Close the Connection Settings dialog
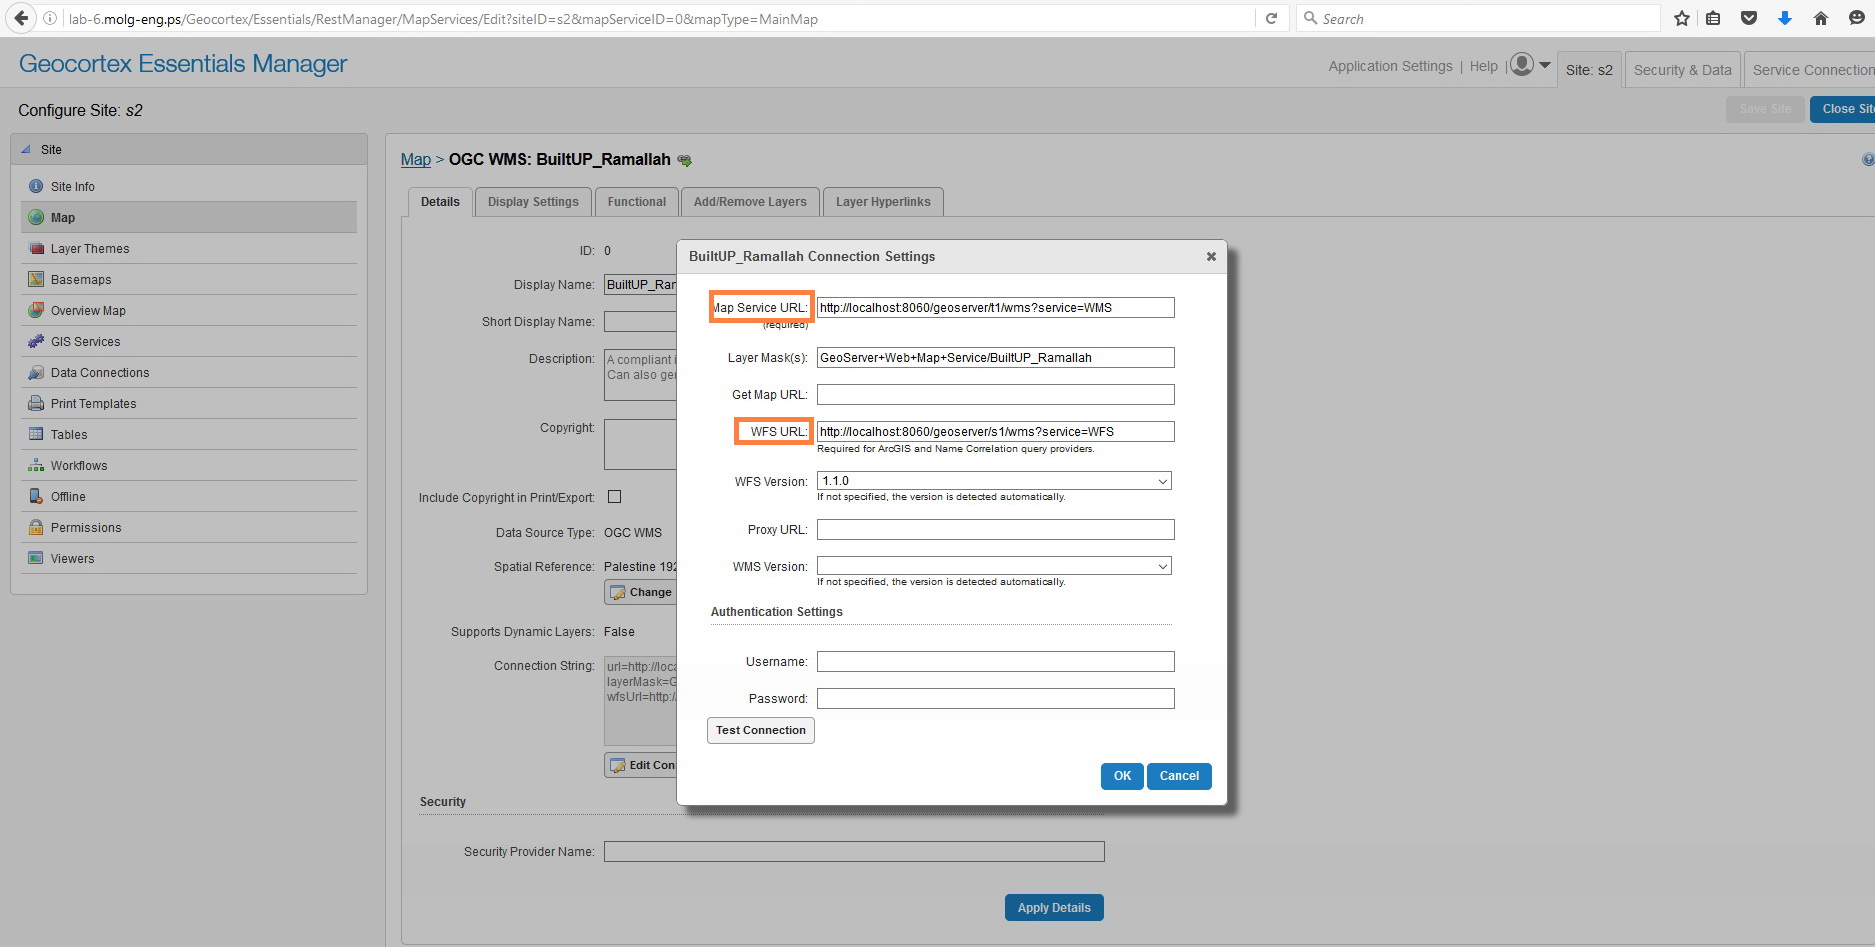 [x=1211, y=256]
